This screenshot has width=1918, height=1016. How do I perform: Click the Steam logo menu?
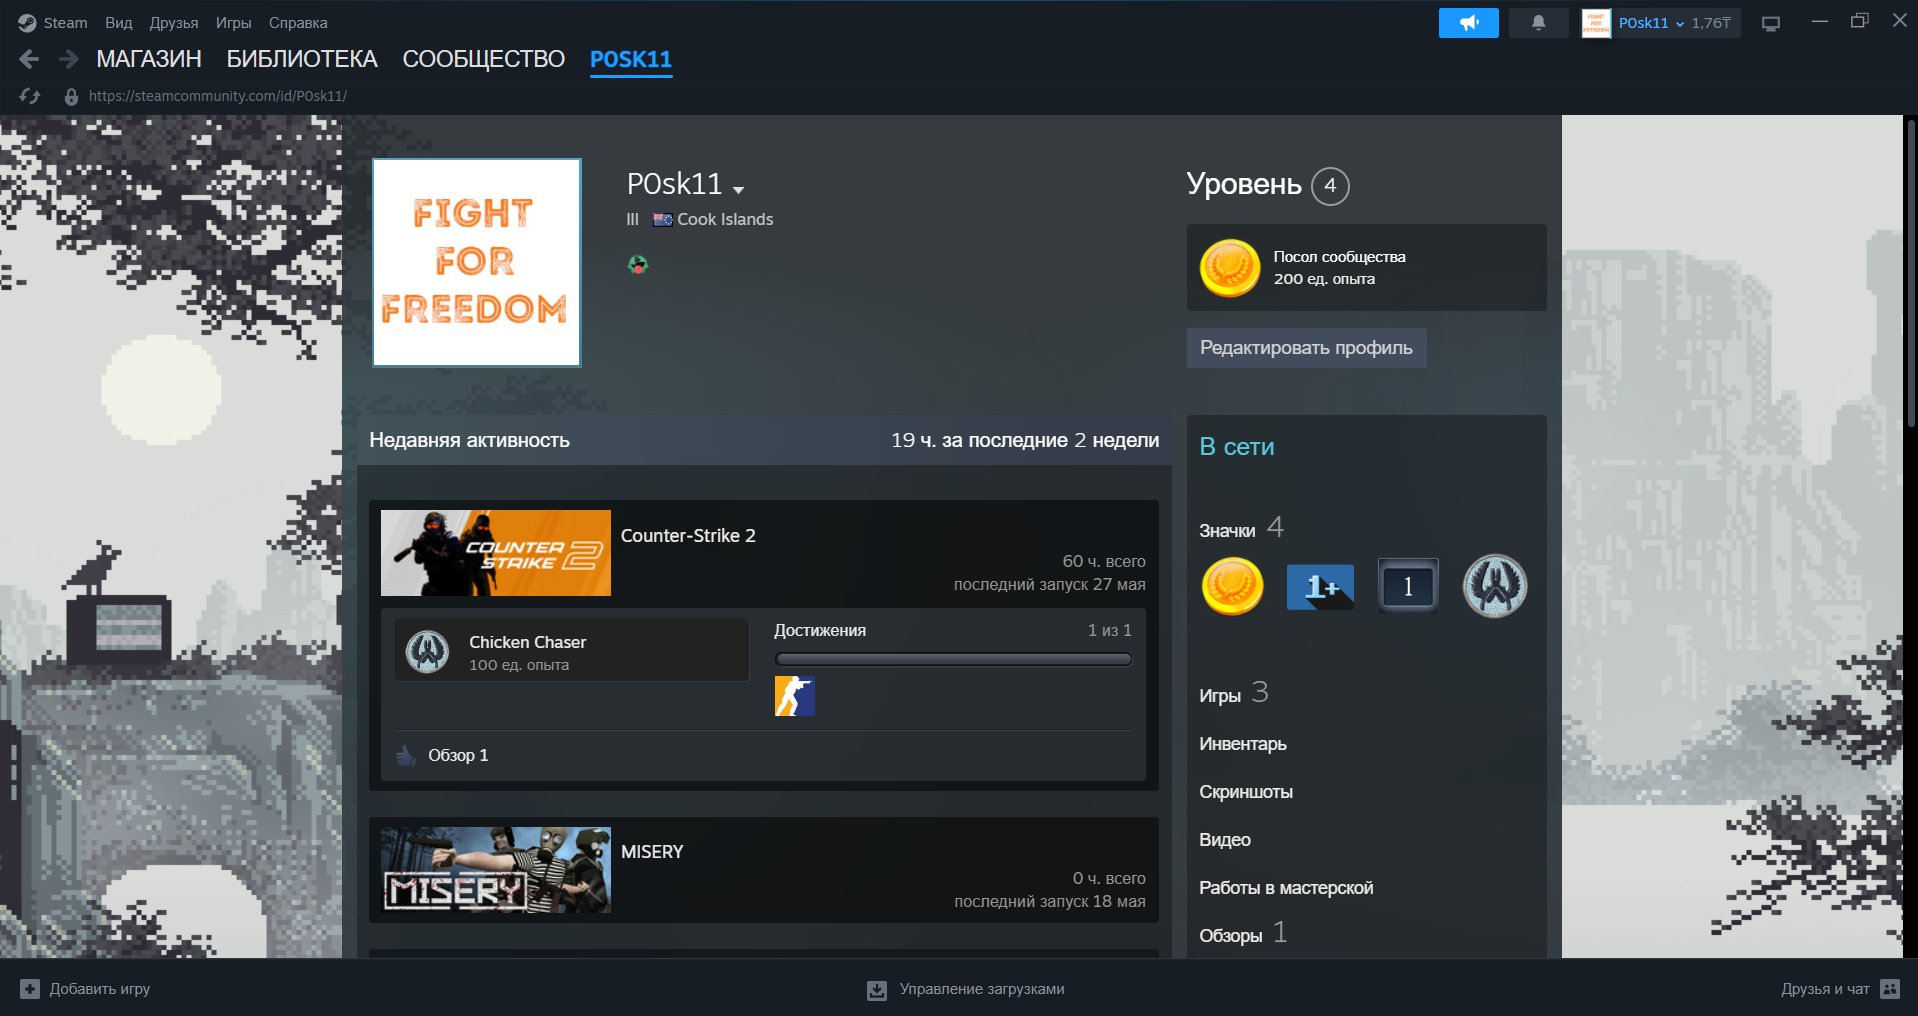[x=27, y=23]
